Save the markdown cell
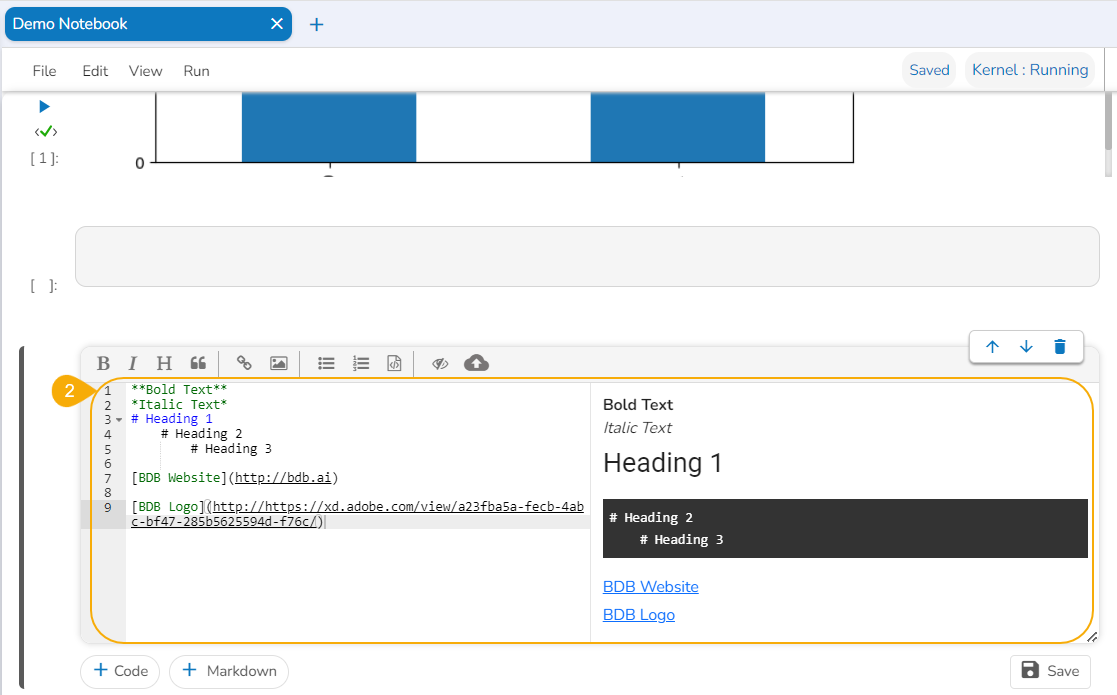 1050,671
